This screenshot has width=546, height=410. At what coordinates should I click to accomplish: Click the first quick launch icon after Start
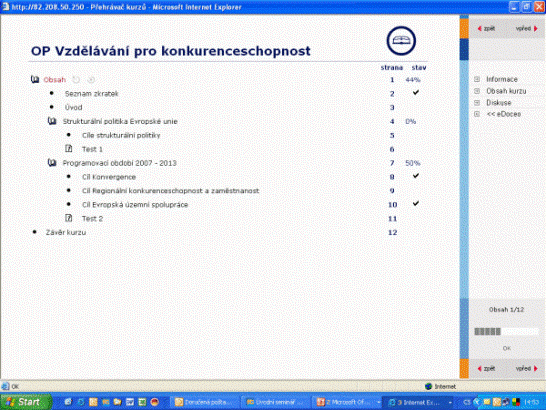pos(68,402)
